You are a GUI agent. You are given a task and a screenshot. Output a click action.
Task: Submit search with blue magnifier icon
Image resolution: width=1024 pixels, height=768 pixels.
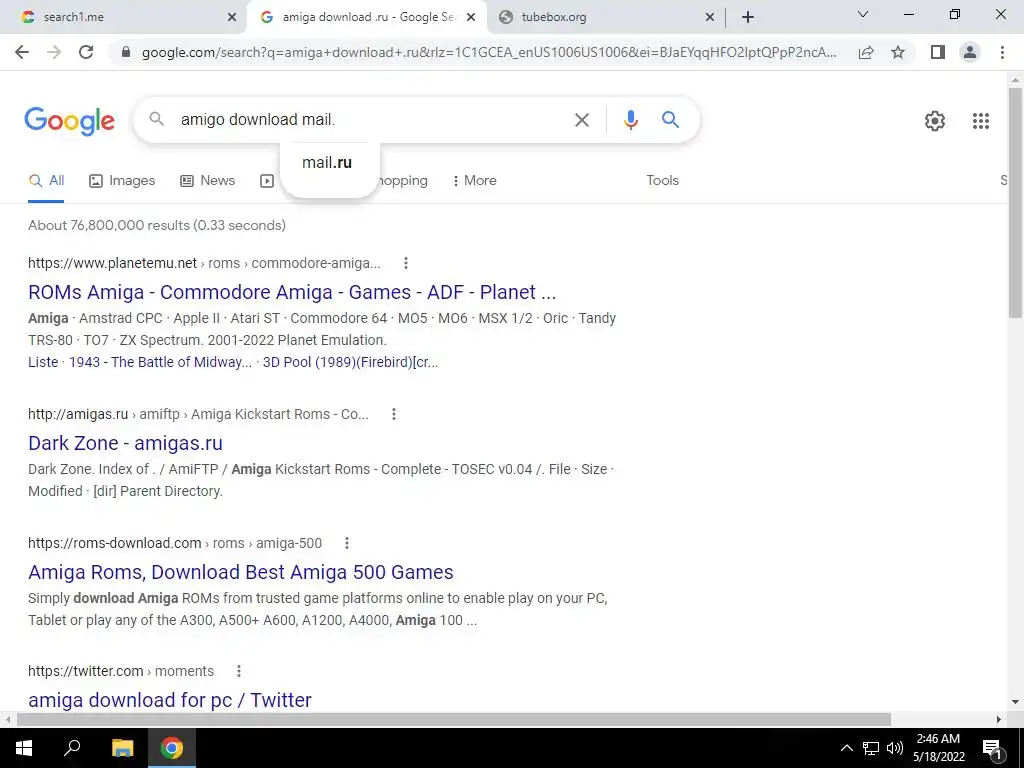point(670,120)
